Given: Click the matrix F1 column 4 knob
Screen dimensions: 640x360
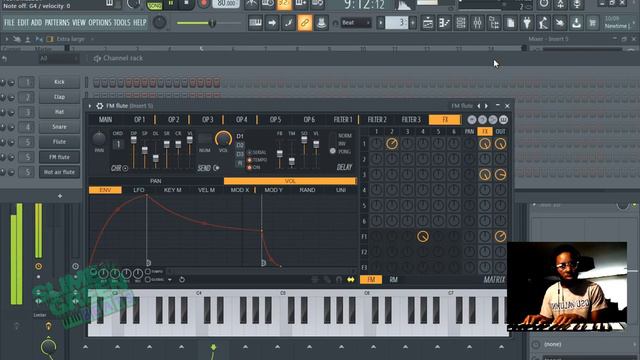Looking at the screenshot, I should (x=423, y=236).
